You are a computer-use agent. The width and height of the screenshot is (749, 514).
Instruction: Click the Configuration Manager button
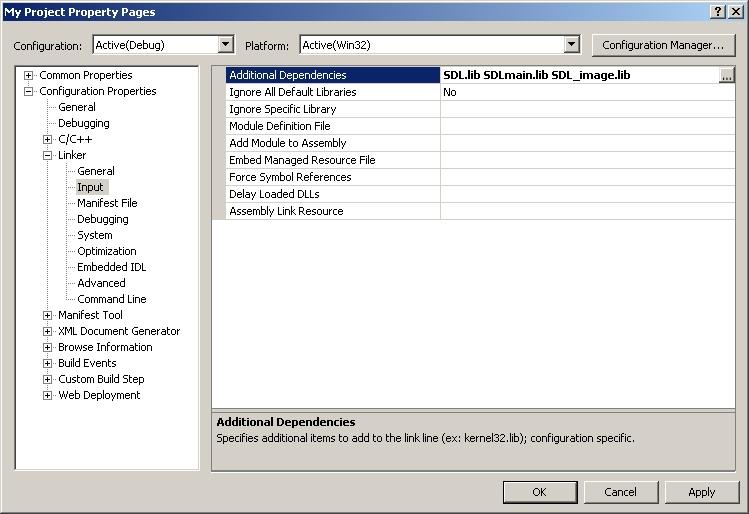coord(663,45)
